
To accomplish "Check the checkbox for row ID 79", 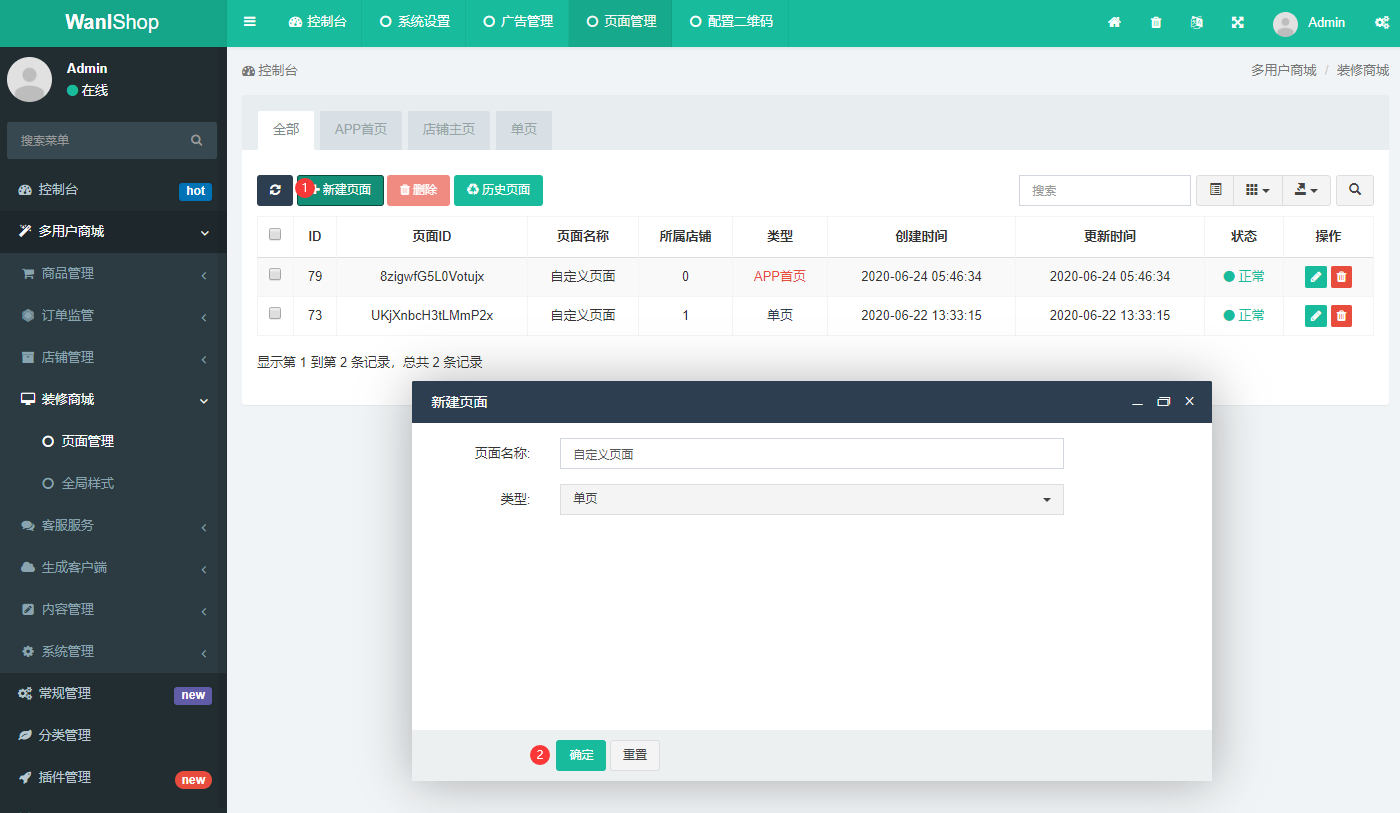I will click(x=275, y=274).
